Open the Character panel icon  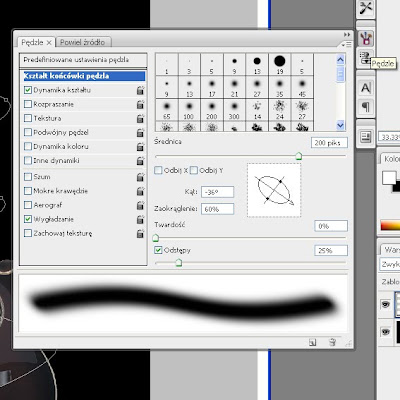click(366, 88)
